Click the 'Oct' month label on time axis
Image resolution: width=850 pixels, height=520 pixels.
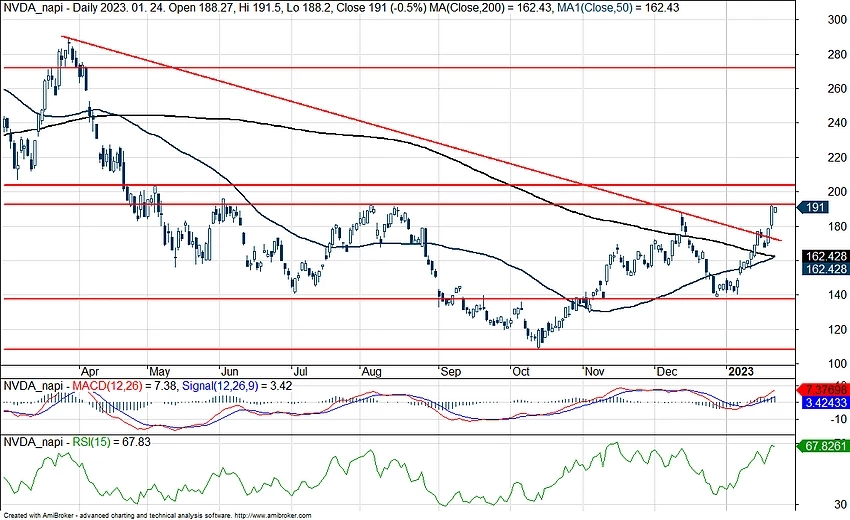click(521, 372)
